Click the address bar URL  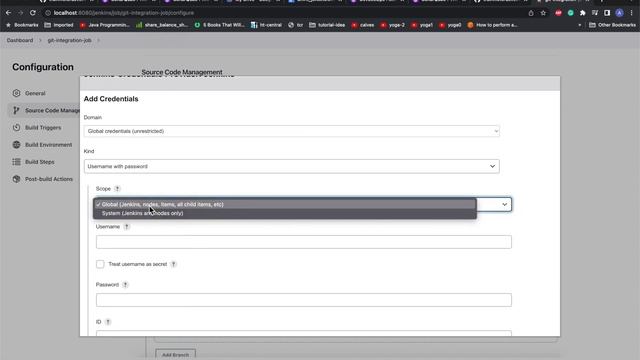pos(124,13)
